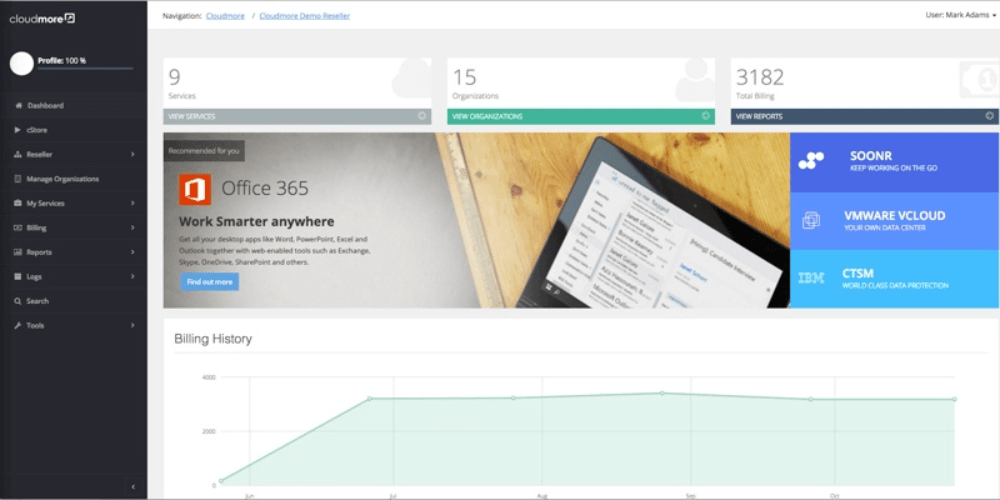Click the Search magnifier icon in sidebar
Viewport: 1000px width, 500px height.
tap(18, 301)
